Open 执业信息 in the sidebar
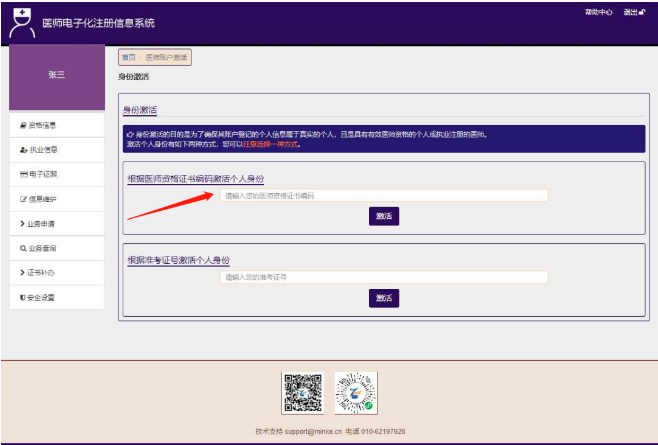This screenshot has height=445, width=658. 40,150
